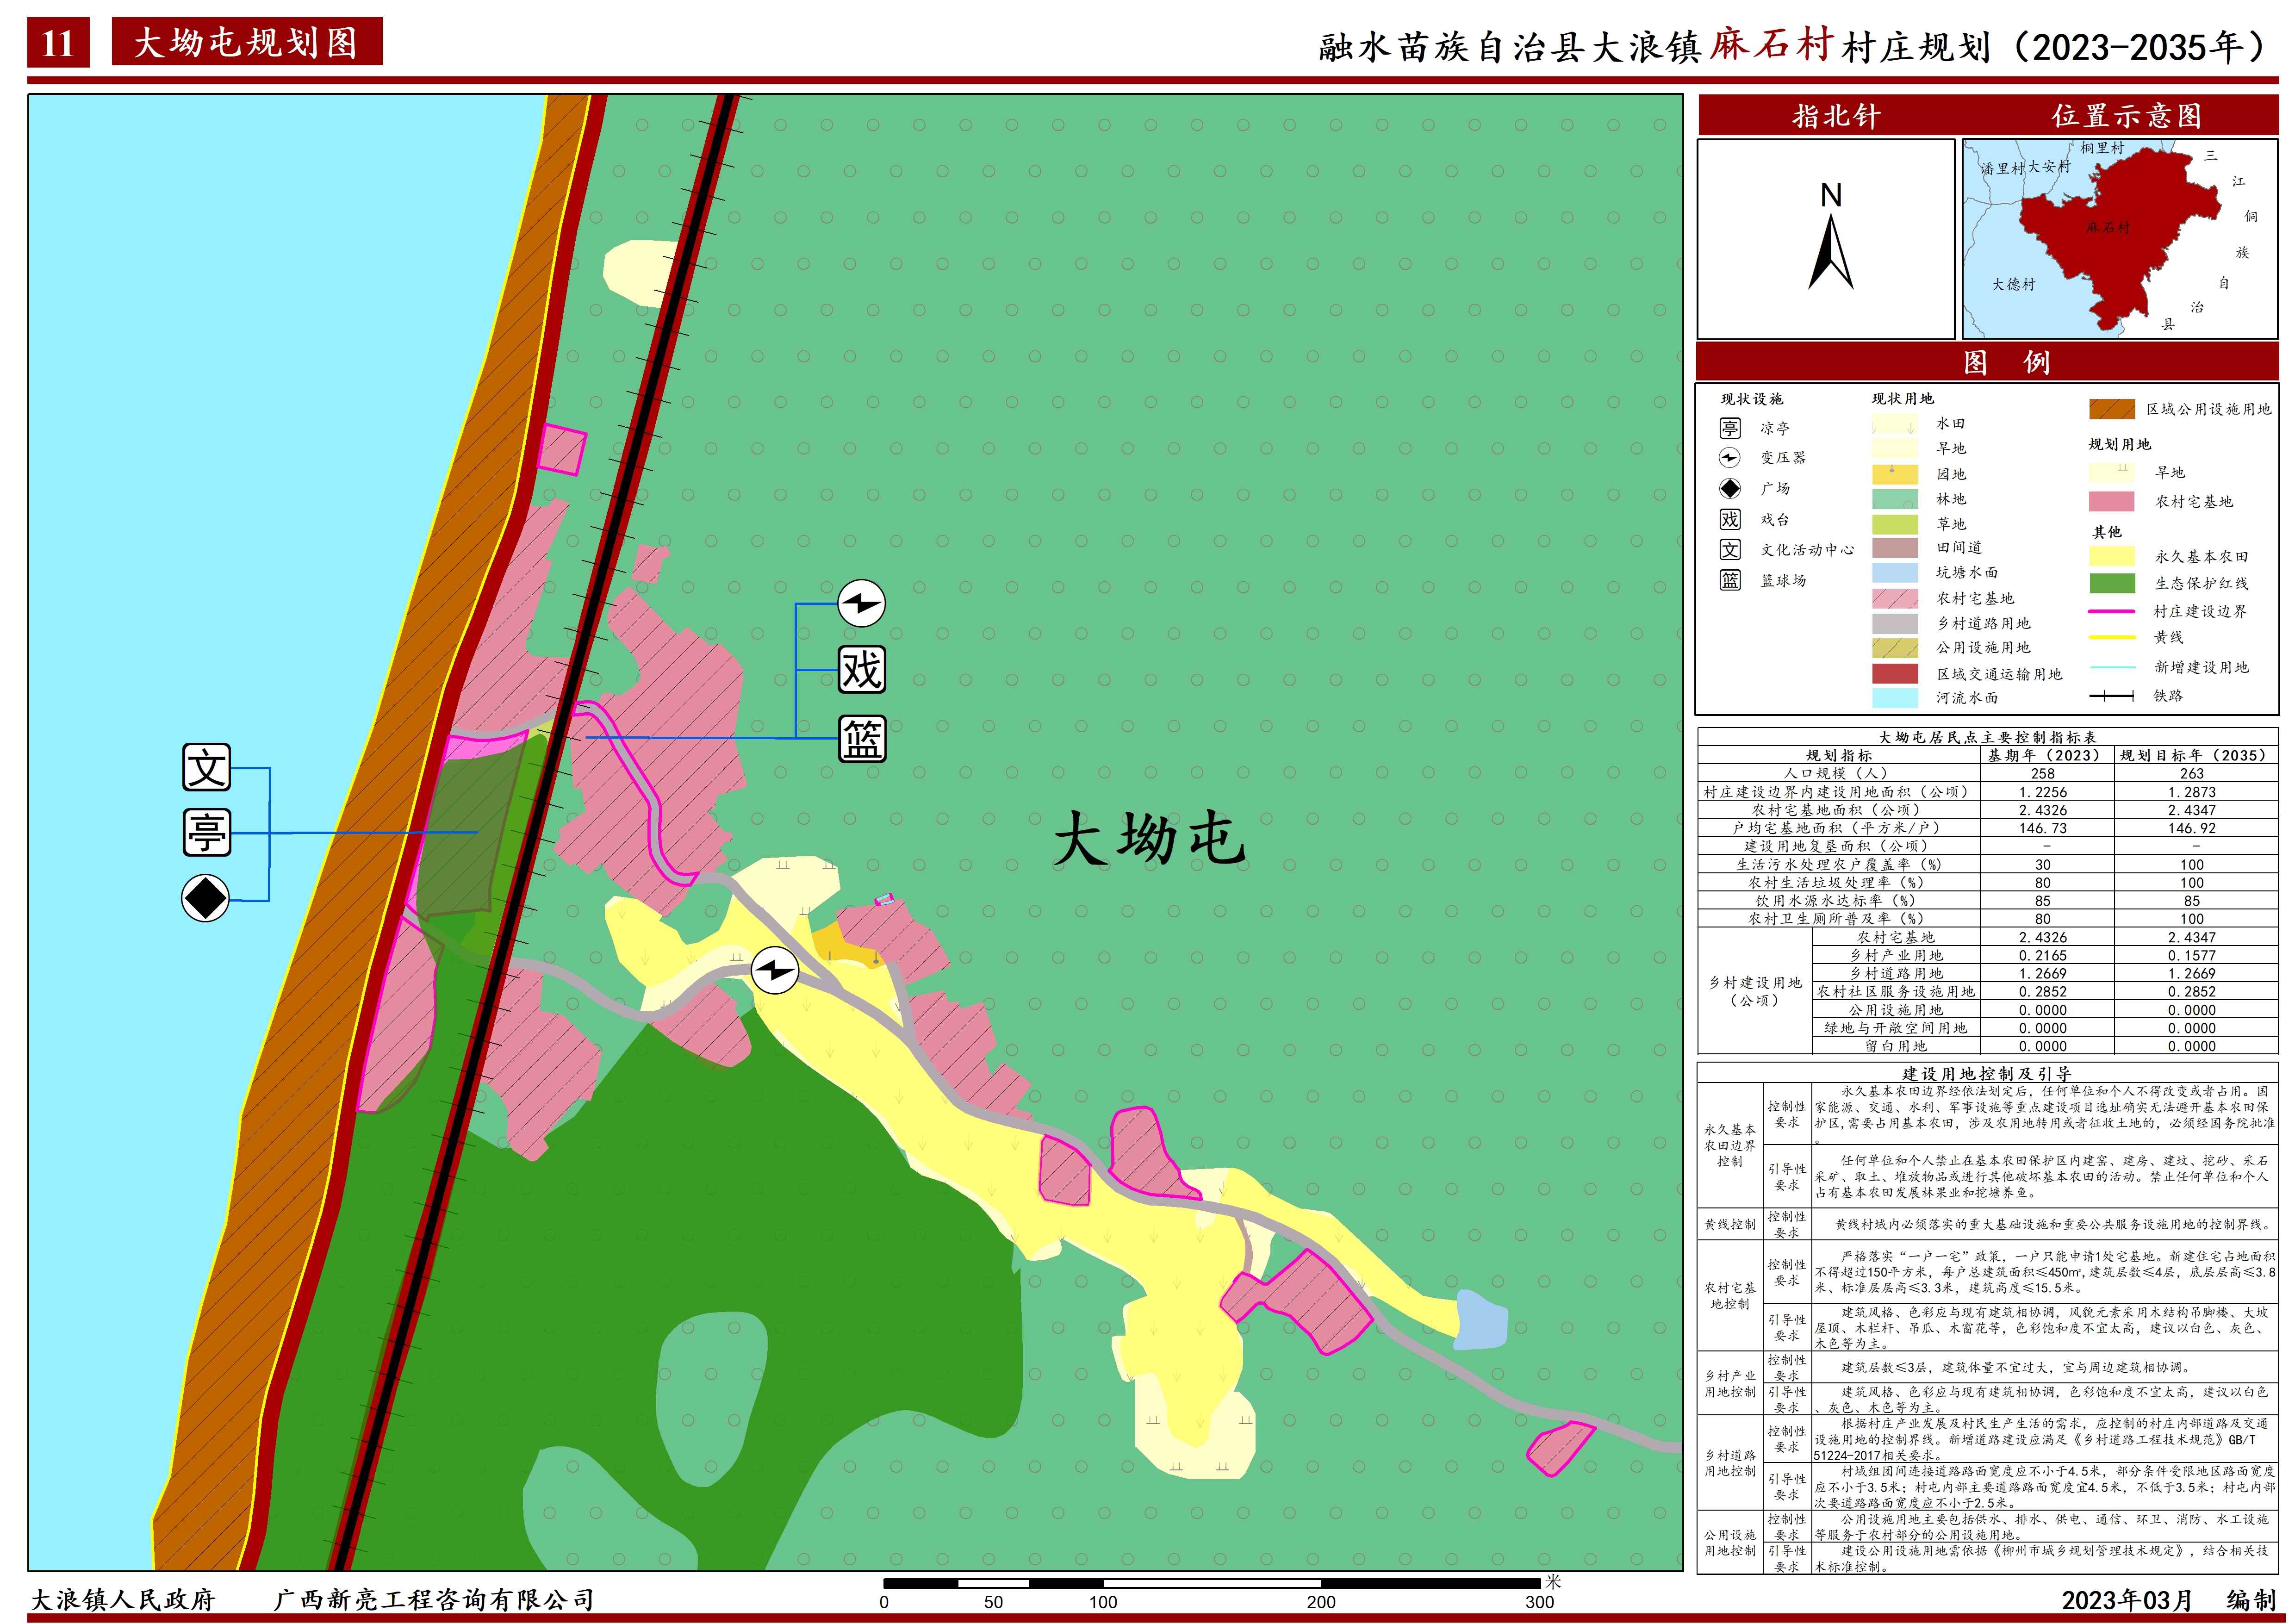Click the 凉亭 icon in the legend
The image size is (2295, 1624).
pos(1730,428)
